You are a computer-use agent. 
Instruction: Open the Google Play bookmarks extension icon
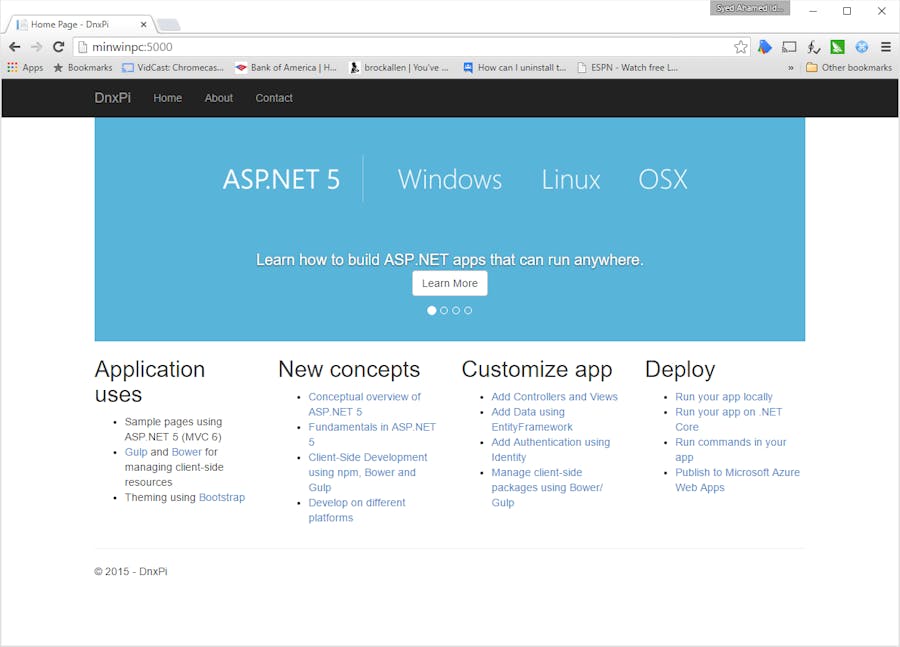click(765, 46)
